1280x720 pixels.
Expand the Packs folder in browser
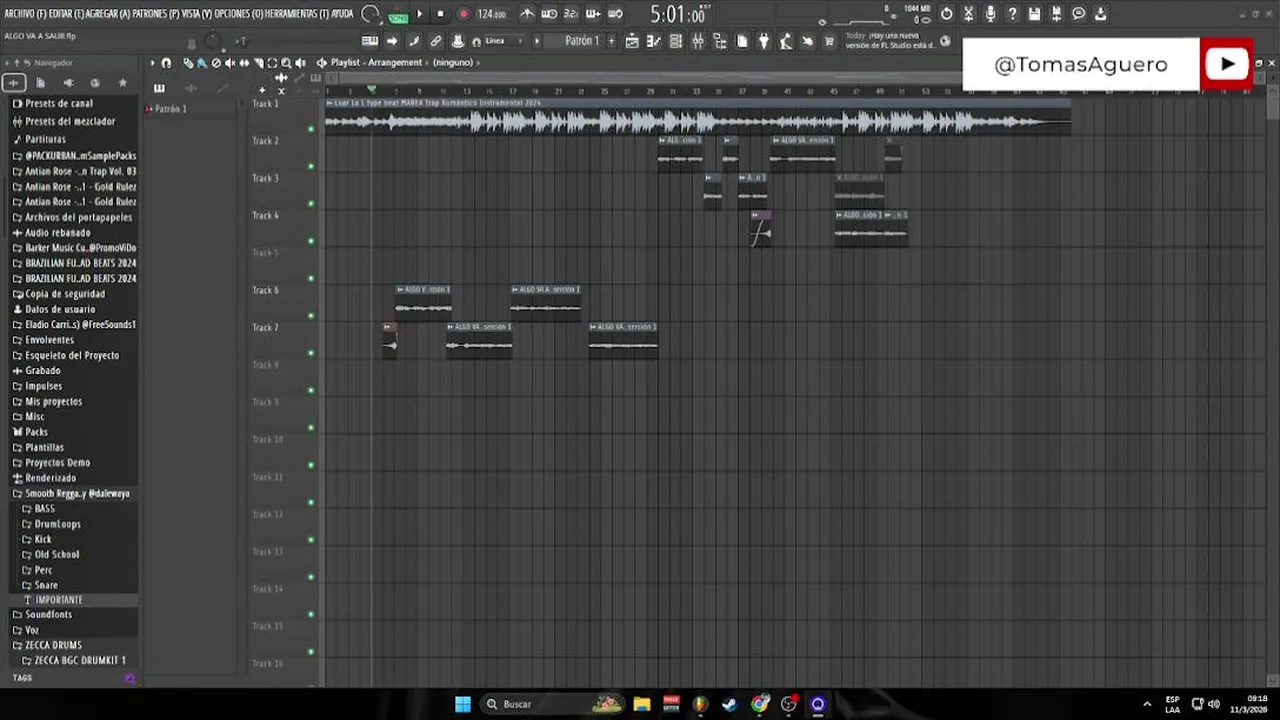pyautogui.click(x=36, y=432)
